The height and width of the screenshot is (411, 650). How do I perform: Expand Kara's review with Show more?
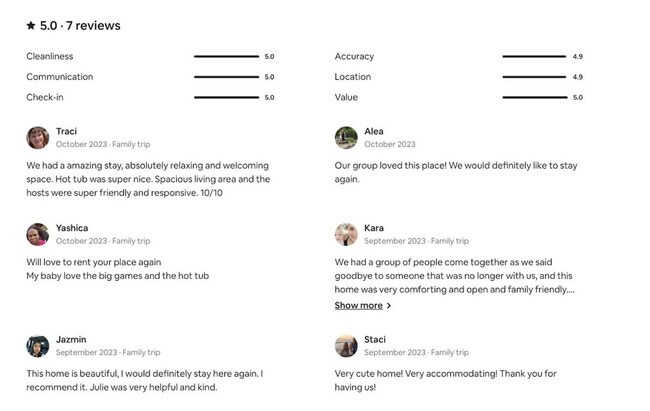pos(358,306)
